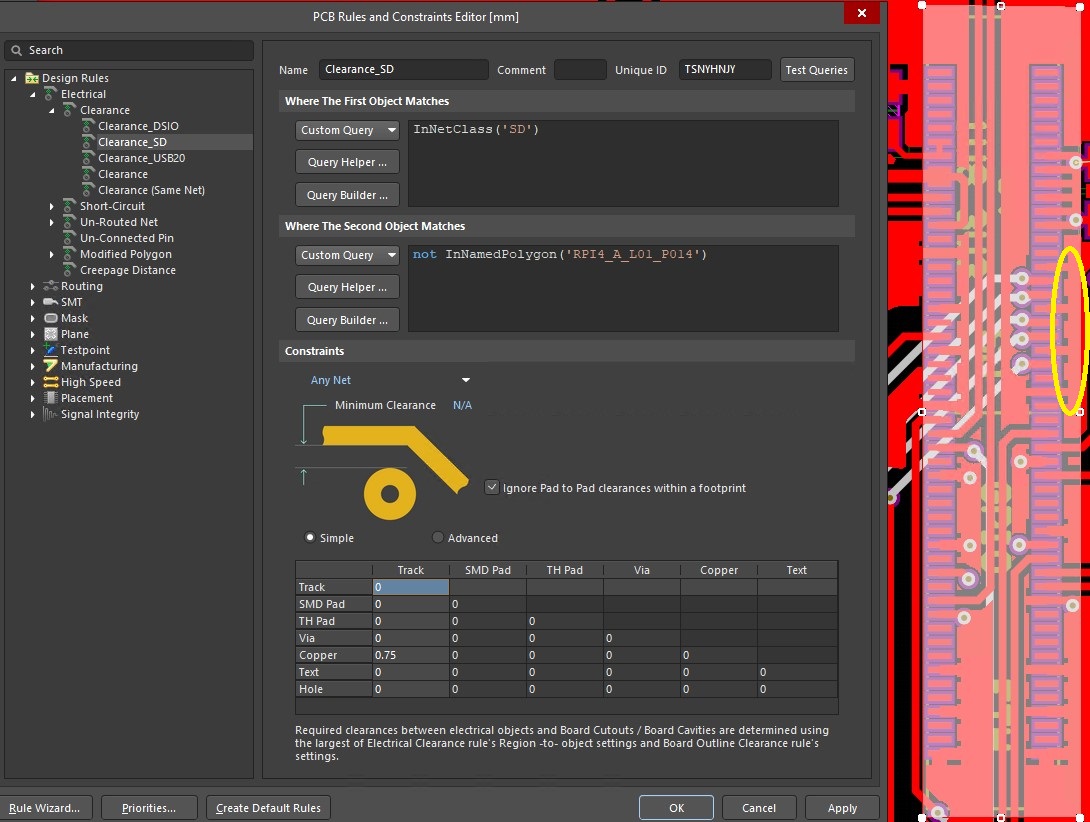Image resolution: width=1090 pixels, height=822 pixels.
Task: Click the Signal Integrity category icon
Action: [x=51, y=414]
